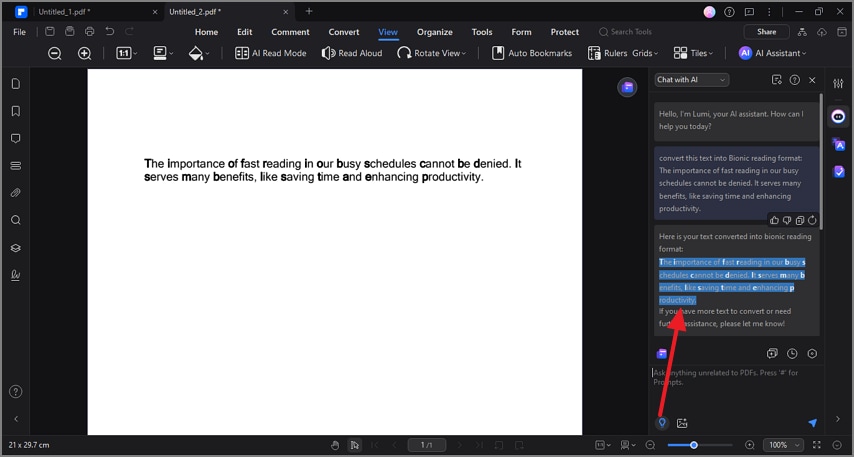Viewport: 854px width, 457px height.
Task: Click the AI panel help icon
Action: pos(795,80)
